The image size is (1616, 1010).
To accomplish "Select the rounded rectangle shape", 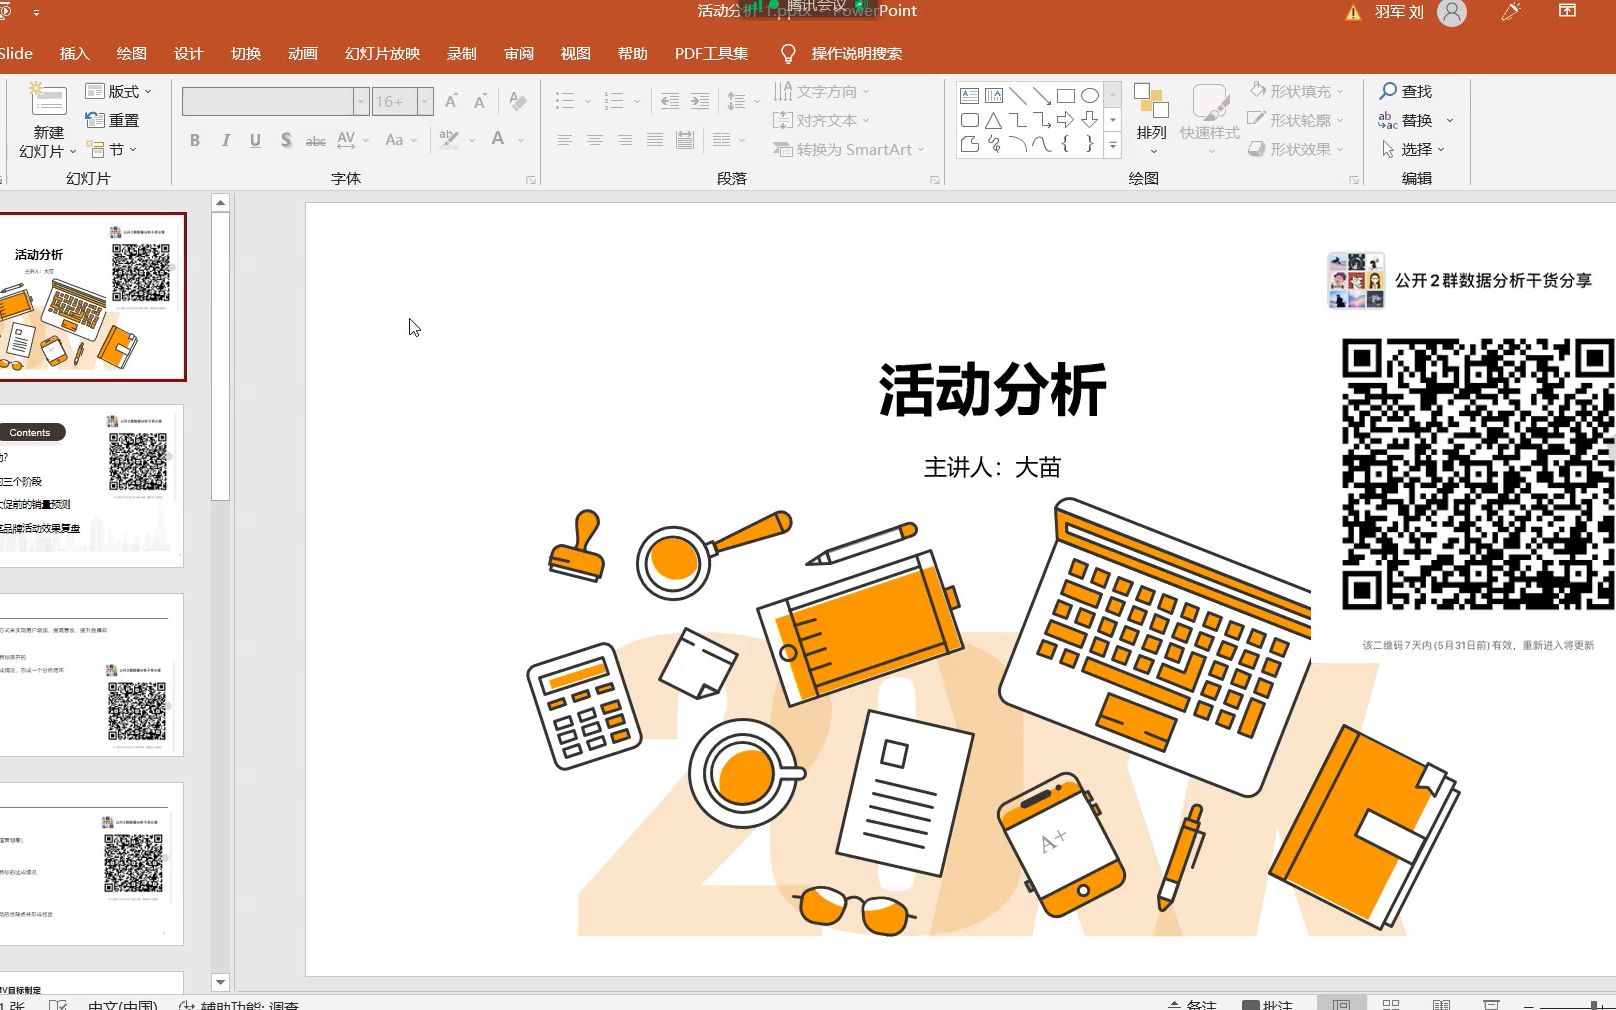I will (x=969, y=120).
